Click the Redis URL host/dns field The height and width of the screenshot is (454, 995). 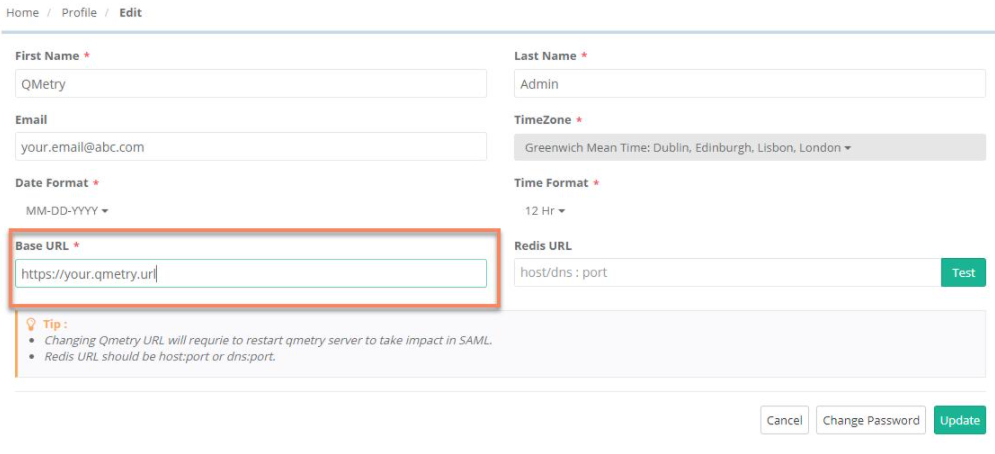pos(727,272)
